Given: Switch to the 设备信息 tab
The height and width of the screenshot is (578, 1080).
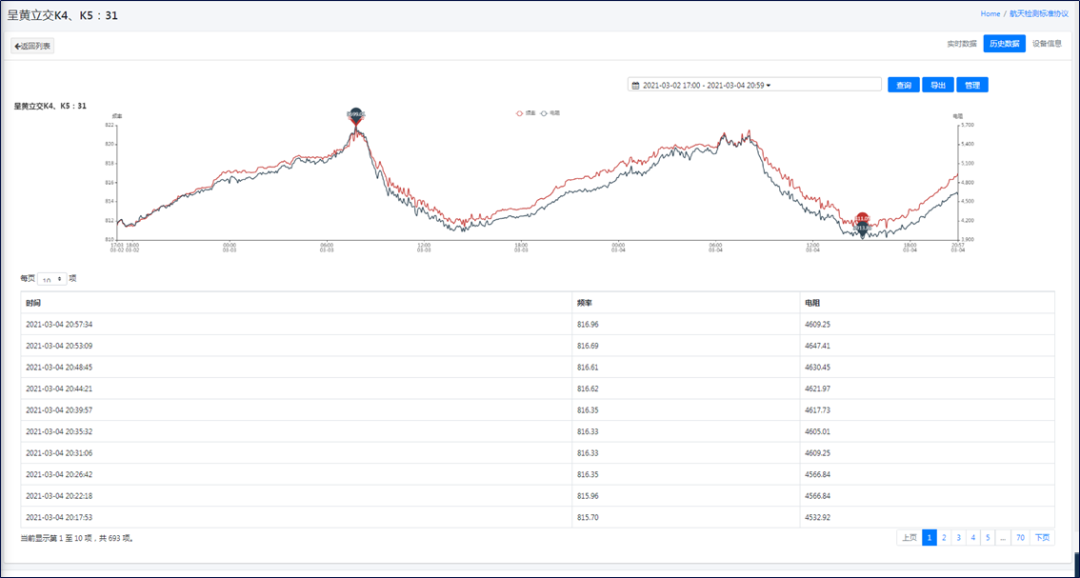Looking at the screenshot, I should tap(1047, 44).
